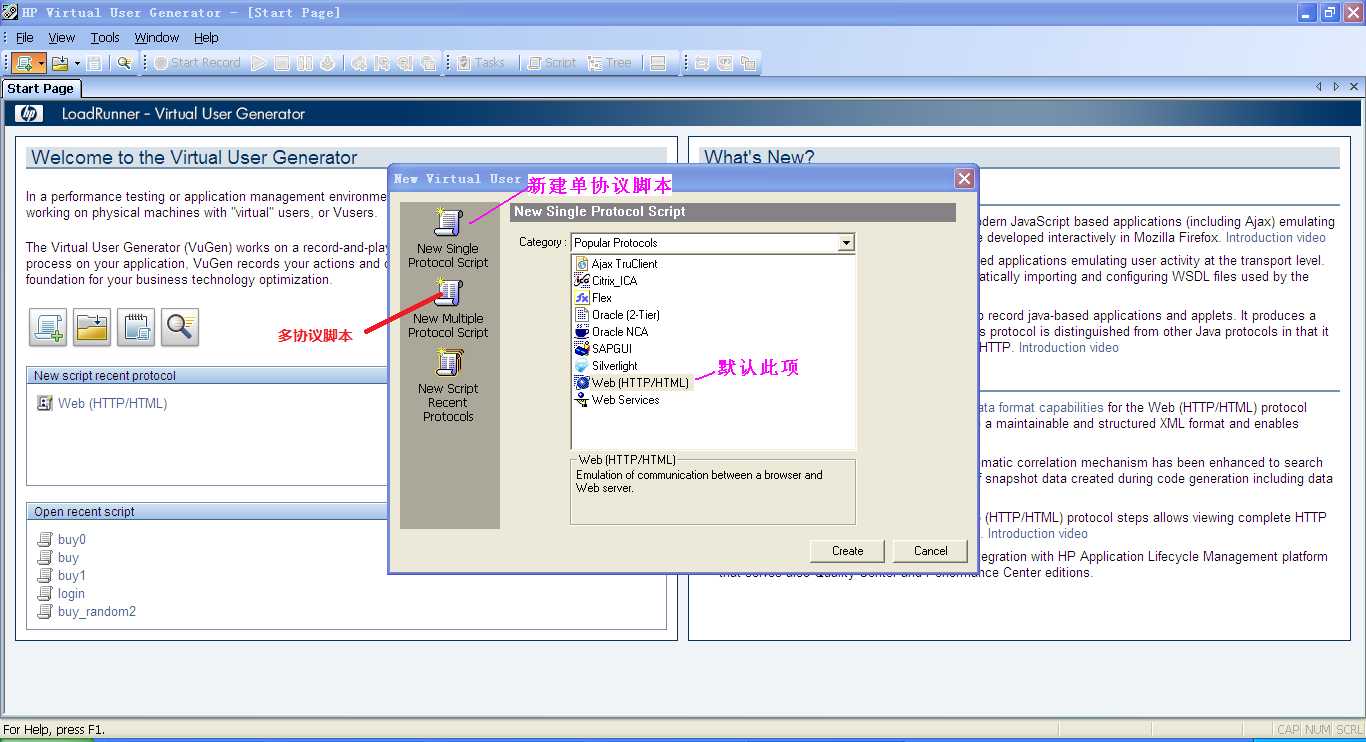Click Start Record in the toolbar
The image size is (1366, 742).
click(x=197, y=63)
